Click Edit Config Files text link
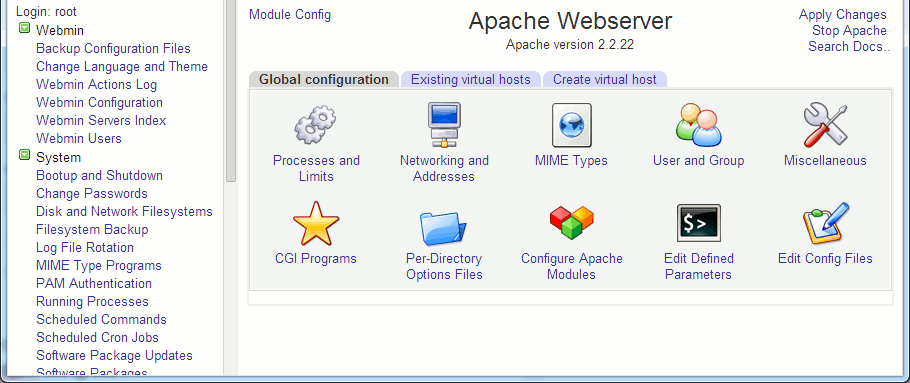This screenshot has width=910, height=383. [x=825, y=258]
